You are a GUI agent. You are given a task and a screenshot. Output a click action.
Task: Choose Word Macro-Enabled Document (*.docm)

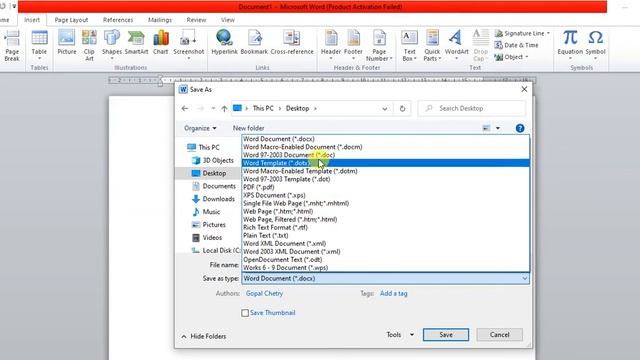point(386,147)
